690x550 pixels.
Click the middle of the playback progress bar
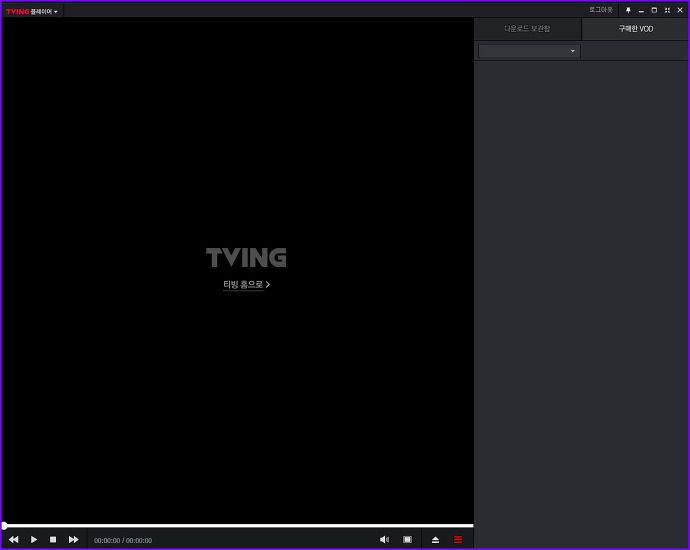[x=238, y=525]
